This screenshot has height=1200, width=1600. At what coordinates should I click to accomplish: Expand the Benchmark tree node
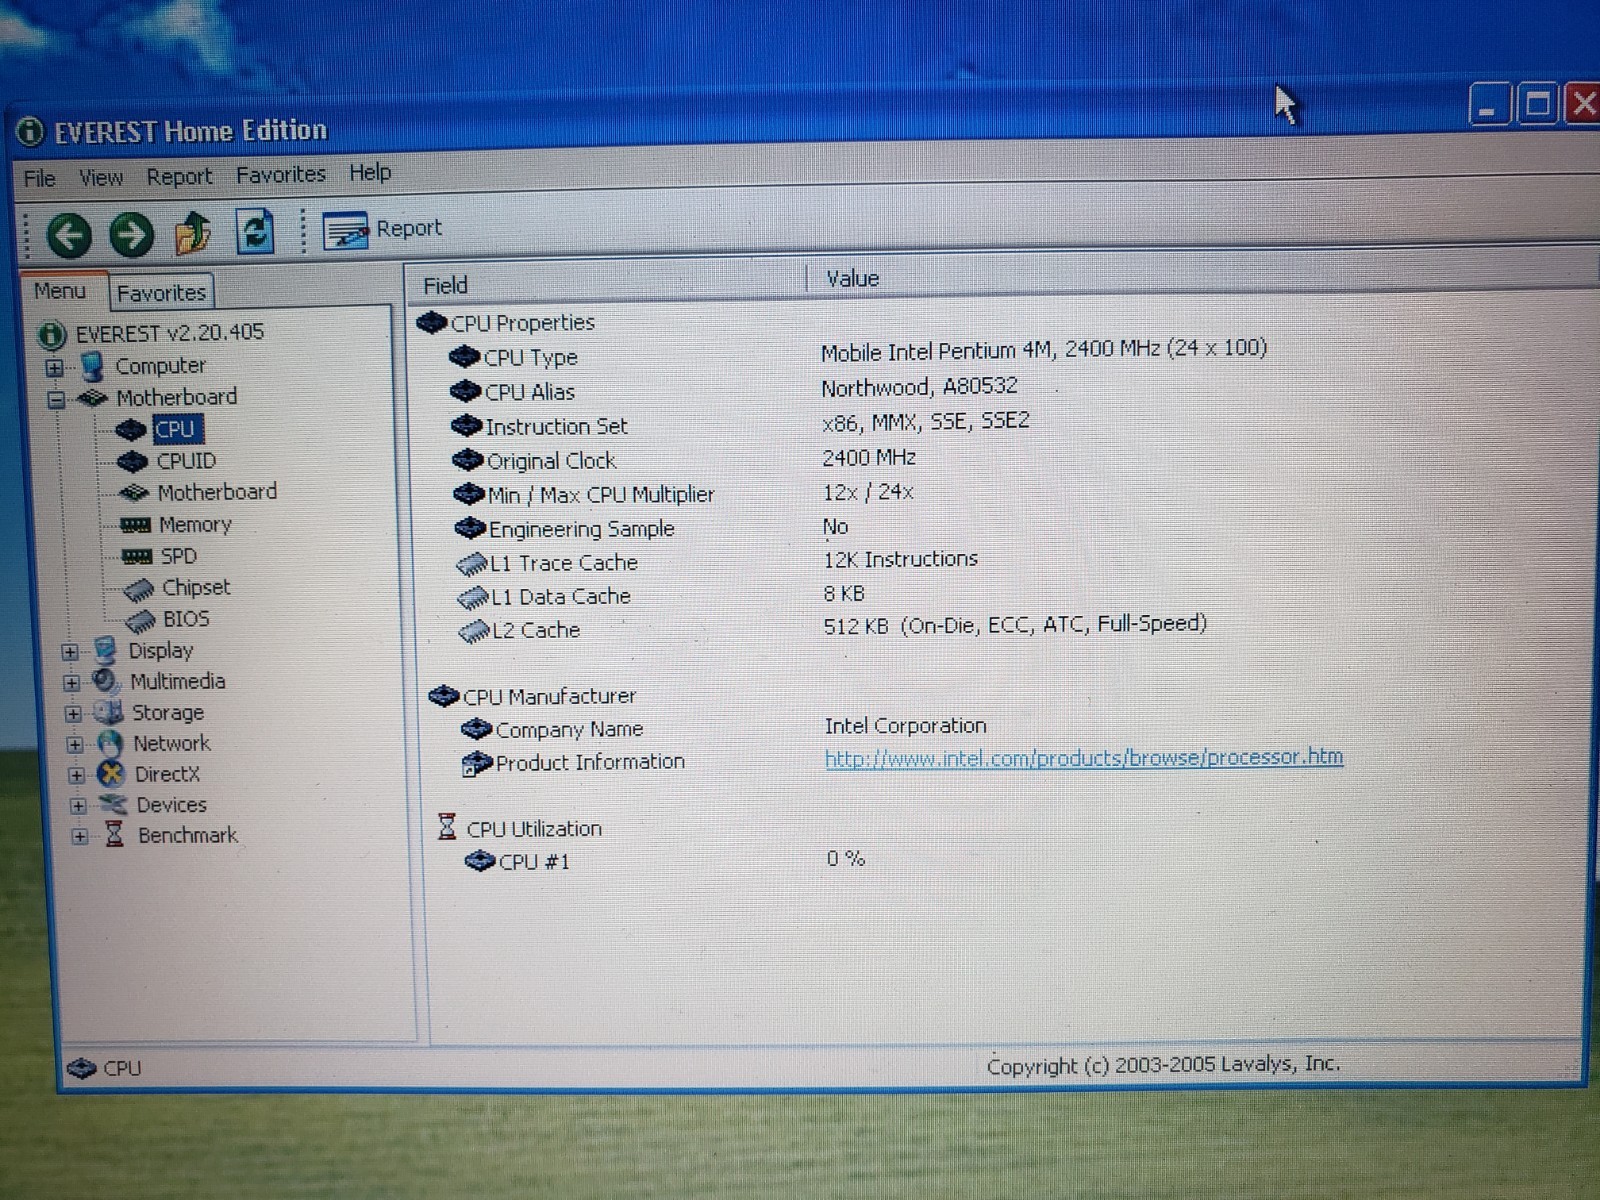pyautogui.click(x=80, y=836)
